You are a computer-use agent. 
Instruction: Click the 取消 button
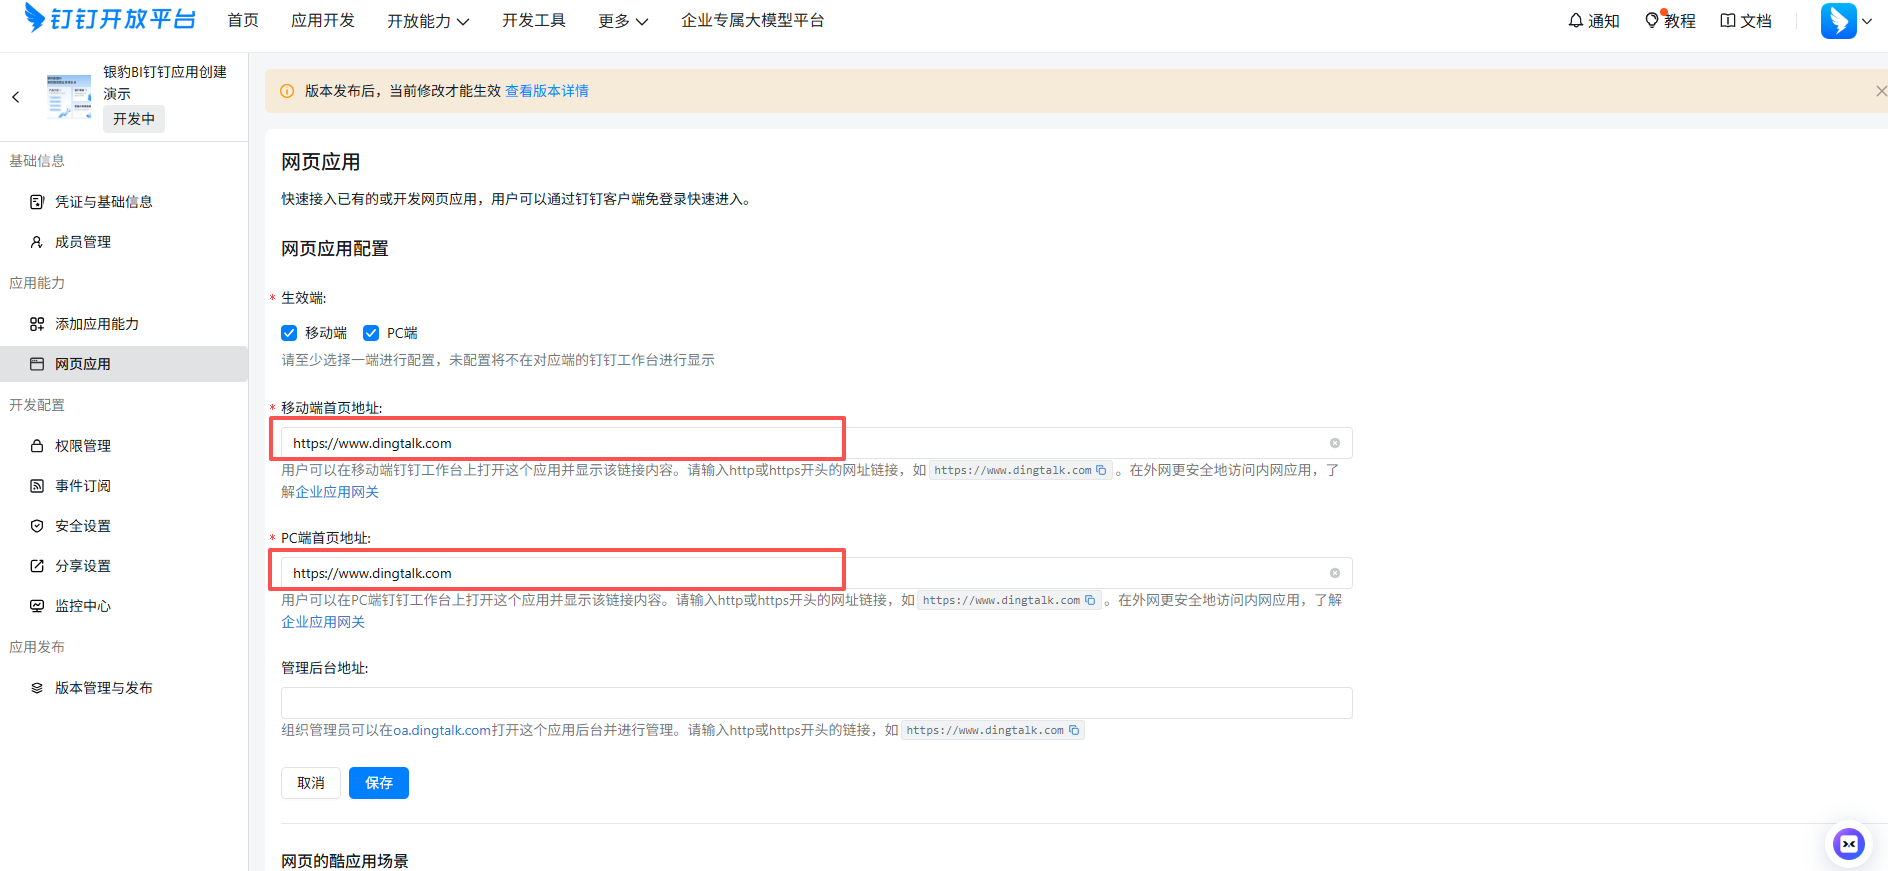click(x=311, y=783)
